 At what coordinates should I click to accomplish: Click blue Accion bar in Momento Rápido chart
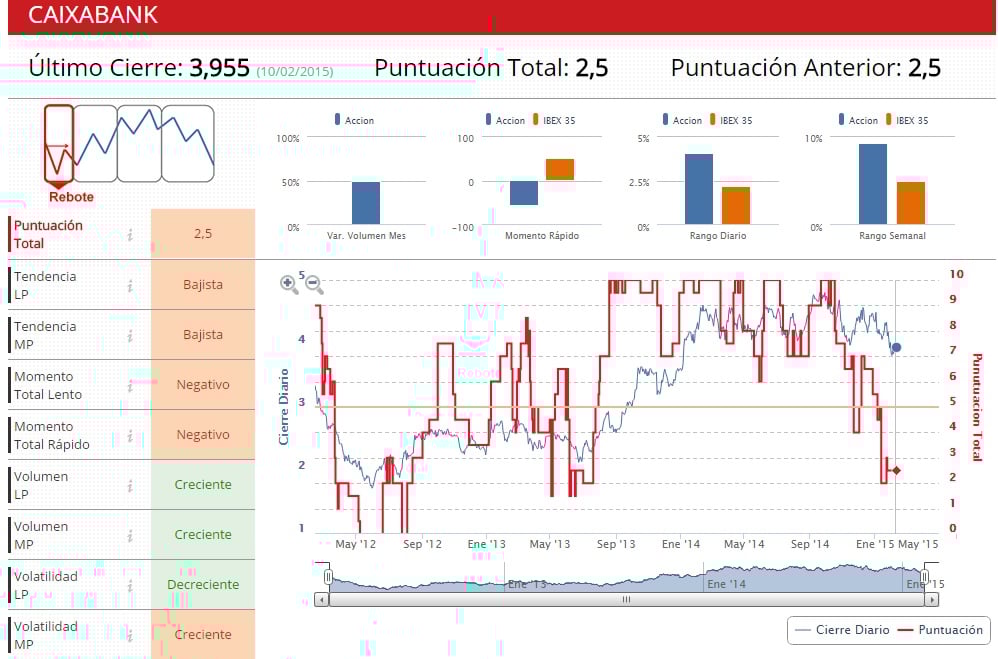(524, 193)
